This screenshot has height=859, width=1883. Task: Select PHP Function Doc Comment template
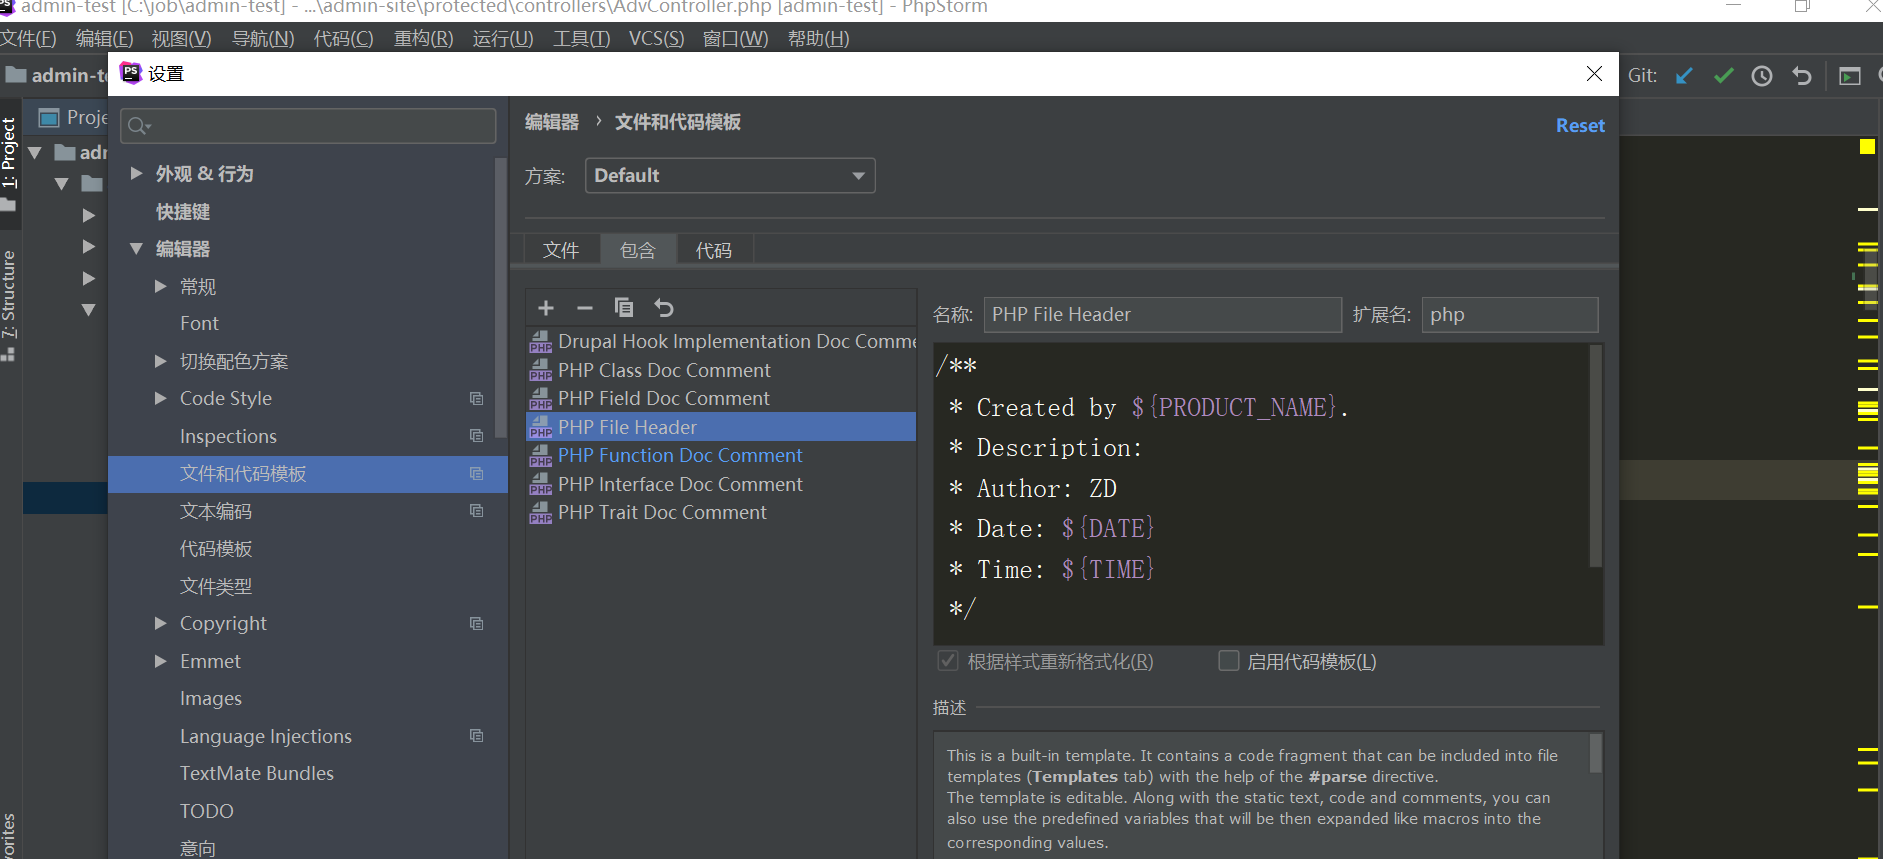click(x=720, y=456)
